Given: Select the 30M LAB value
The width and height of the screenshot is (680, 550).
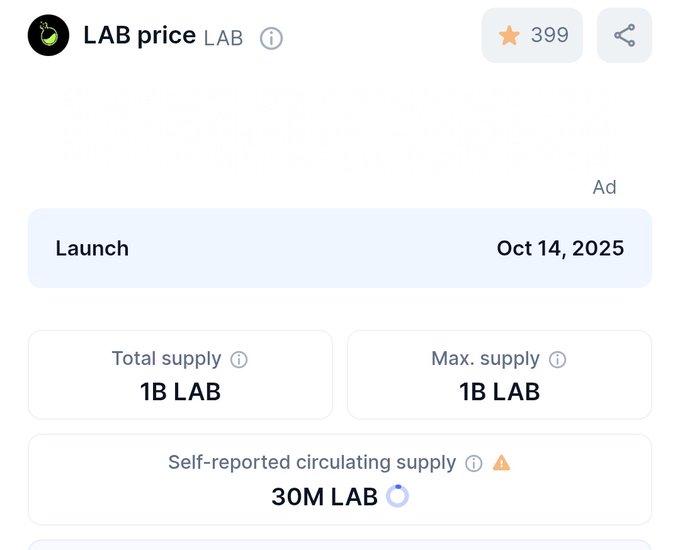Looking at the screenshot, I should [x=324, y=496].
